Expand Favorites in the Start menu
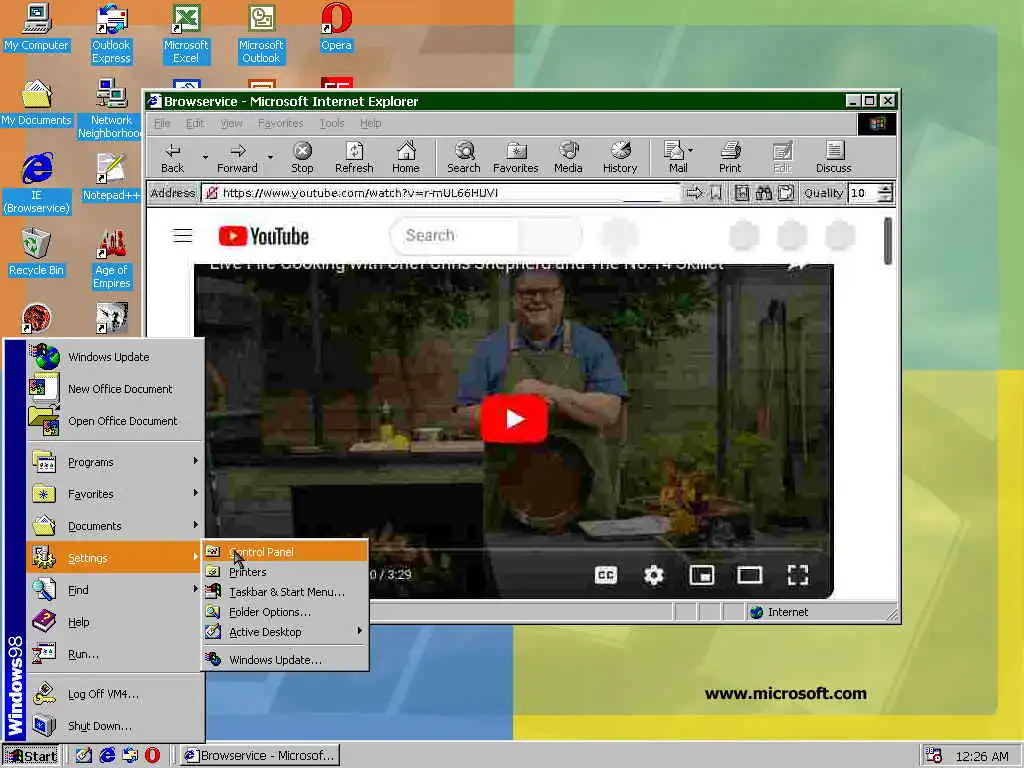 (x=115, y=494)
